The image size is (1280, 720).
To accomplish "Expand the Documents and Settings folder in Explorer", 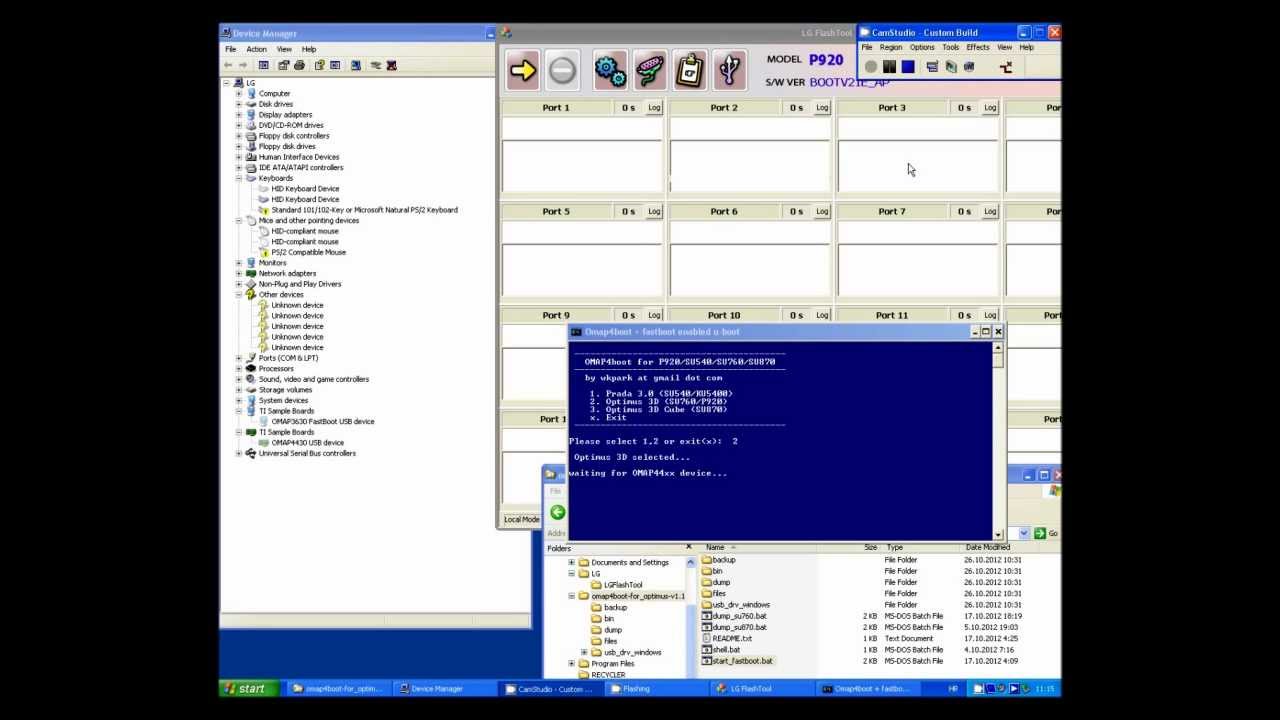I will pos(571,562).
